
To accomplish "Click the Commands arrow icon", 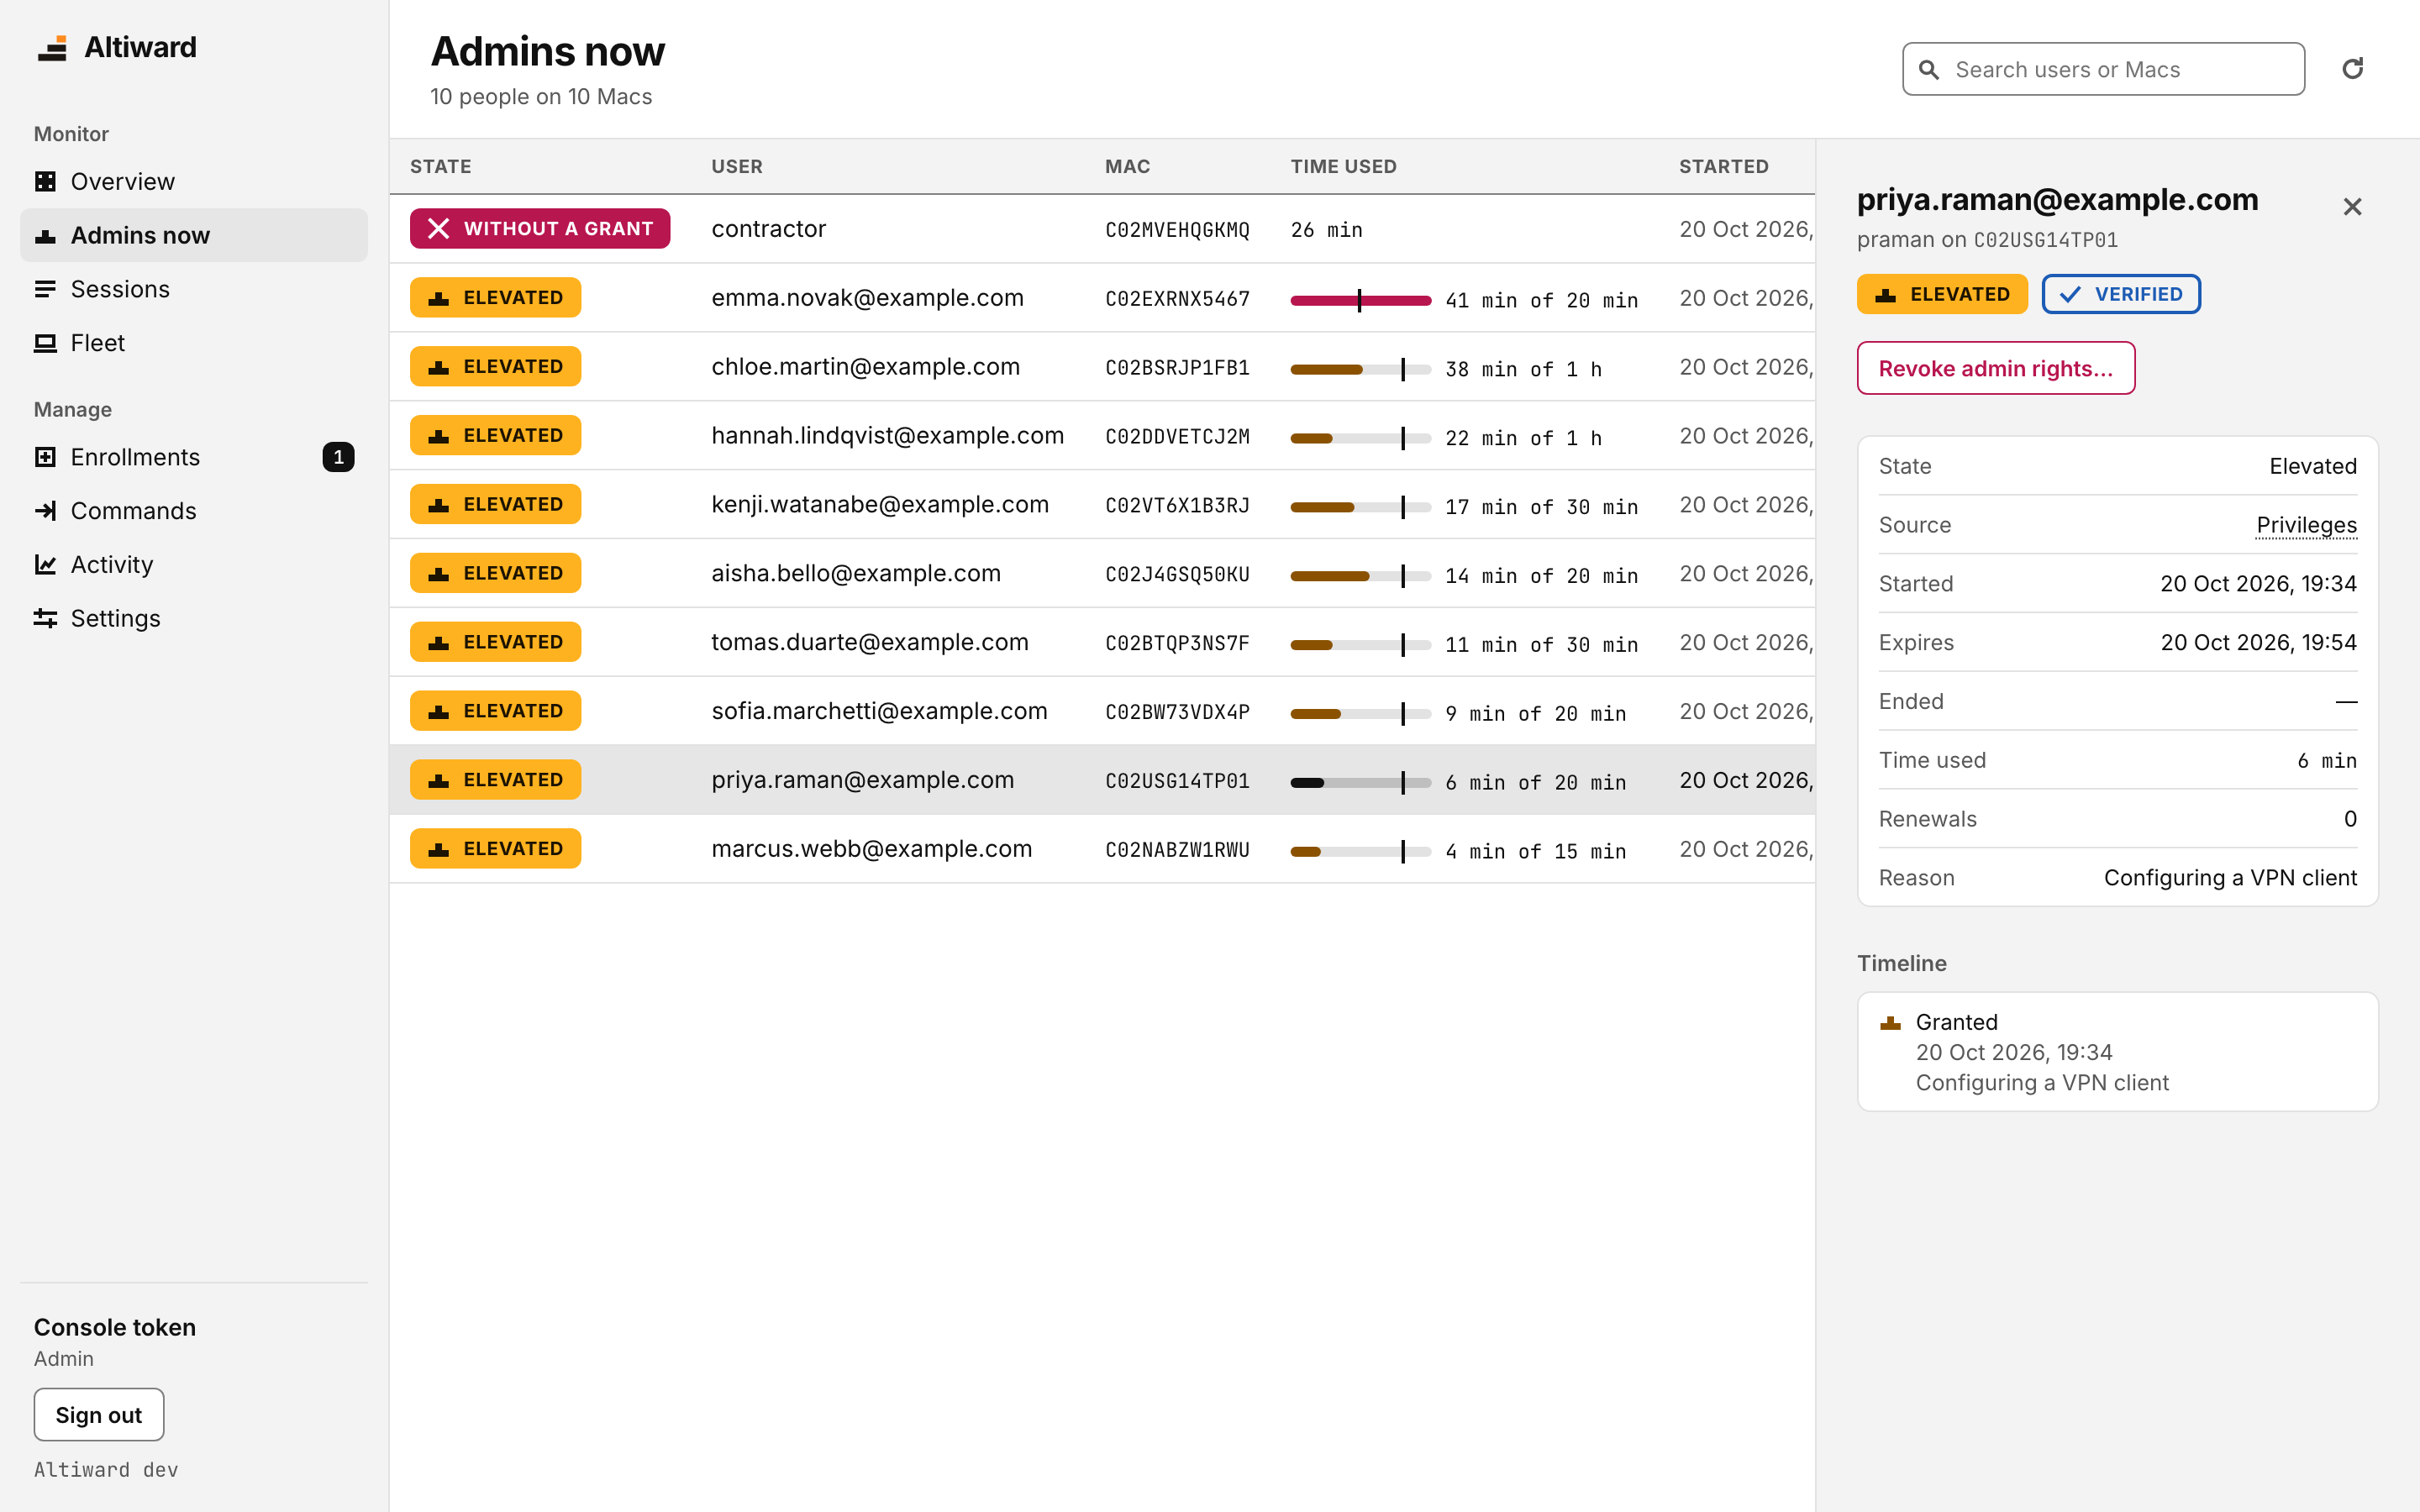I will (x=45, y=511).
